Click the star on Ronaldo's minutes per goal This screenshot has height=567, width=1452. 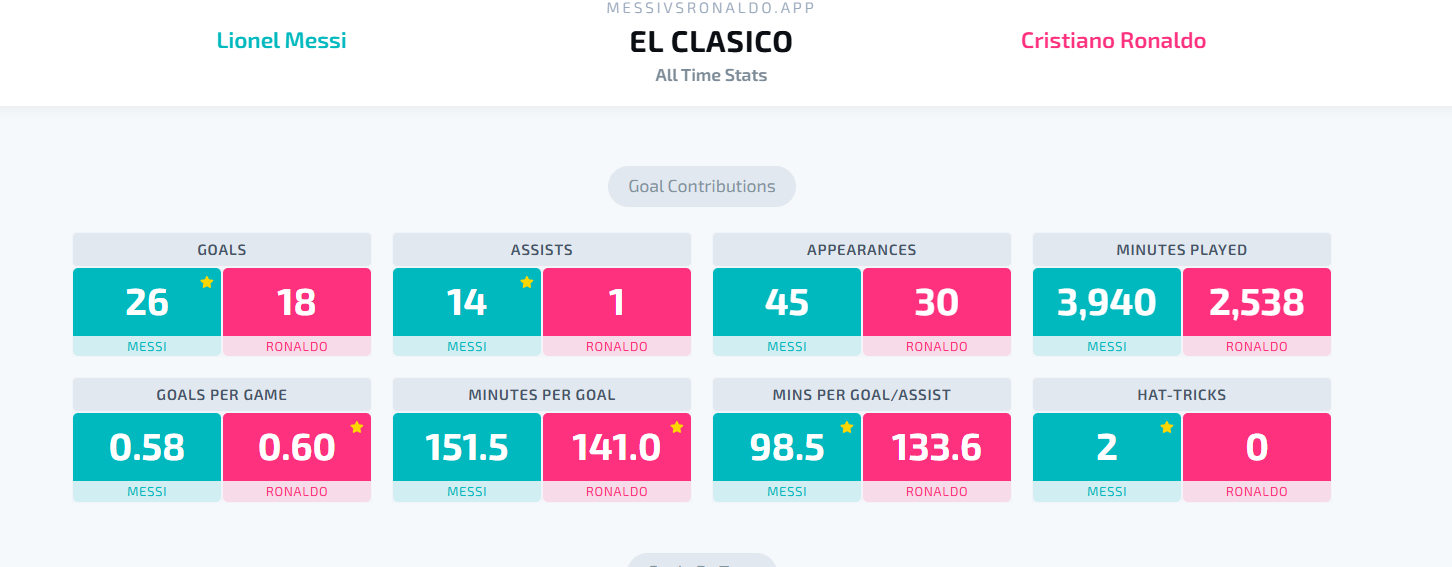(677, 427)
